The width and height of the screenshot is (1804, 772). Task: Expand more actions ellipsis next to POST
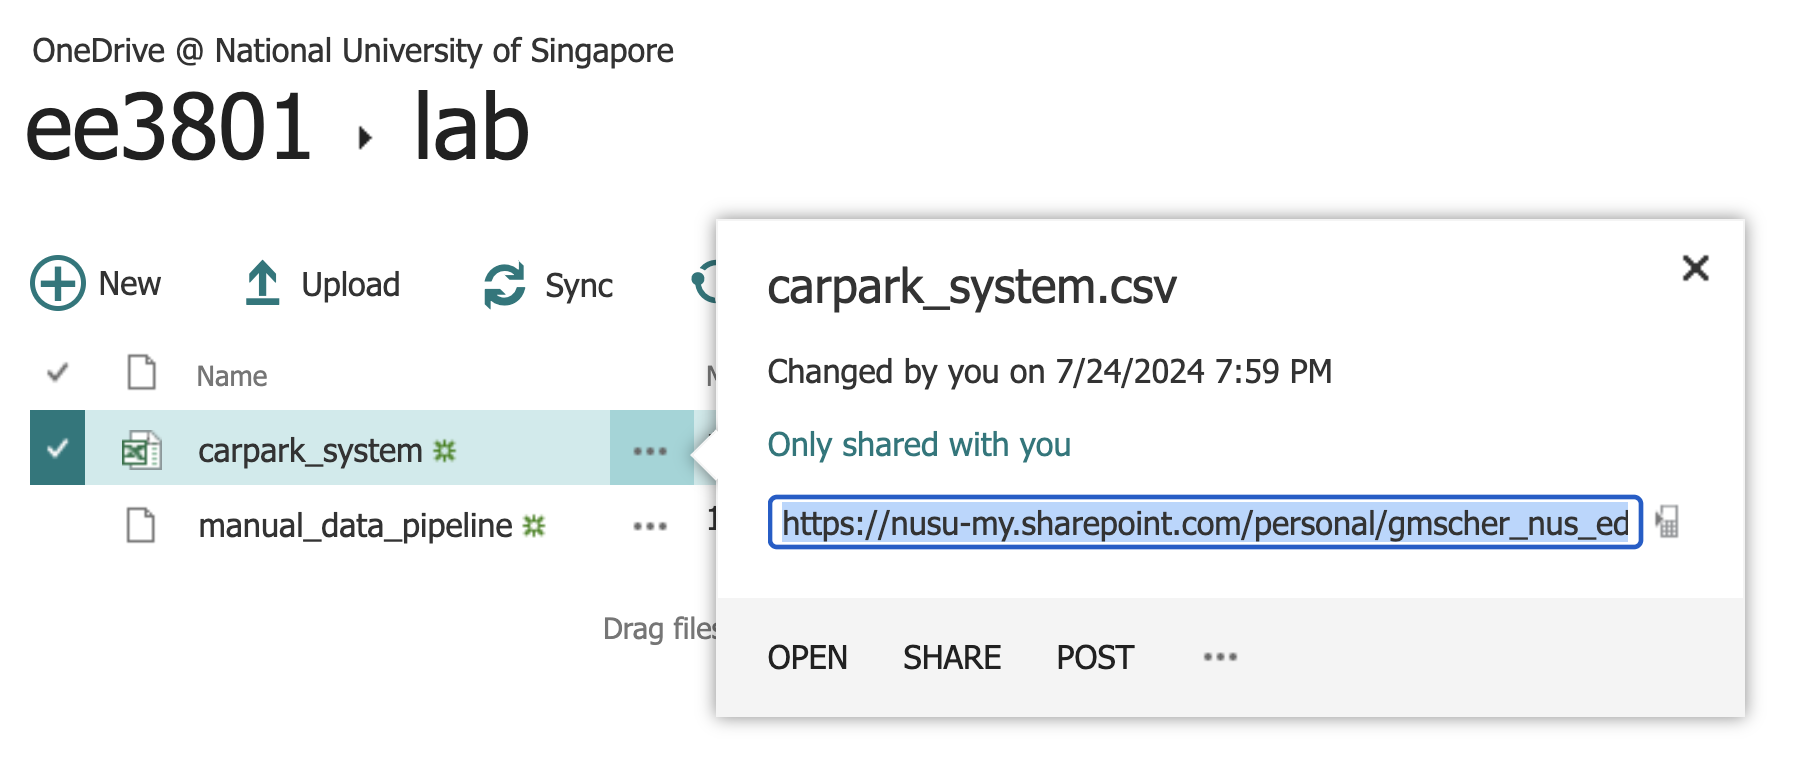(1220, 657)
